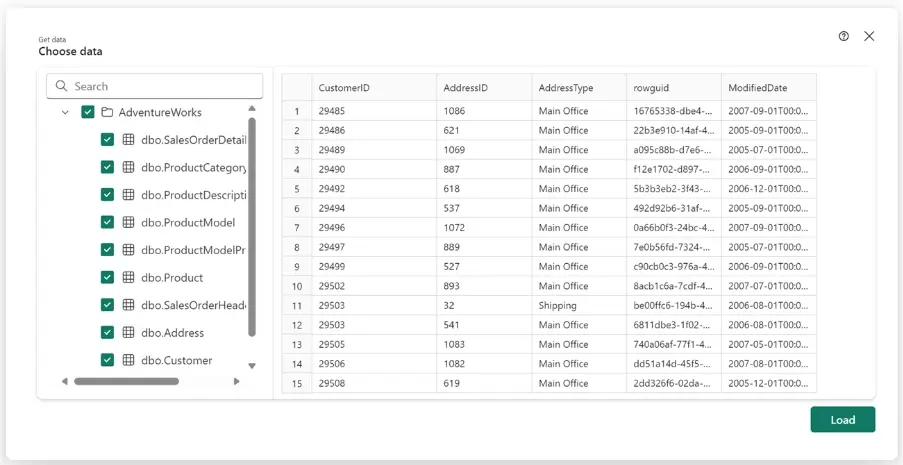Click the tree scroll left arrow

[x=64, y=381]
